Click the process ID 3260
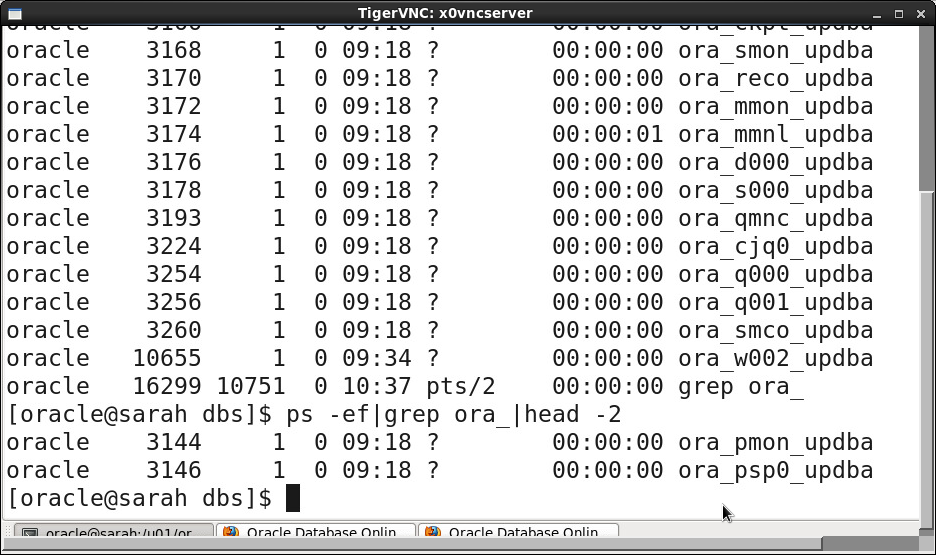Viewport: 936px width, 555px height. 174,331
